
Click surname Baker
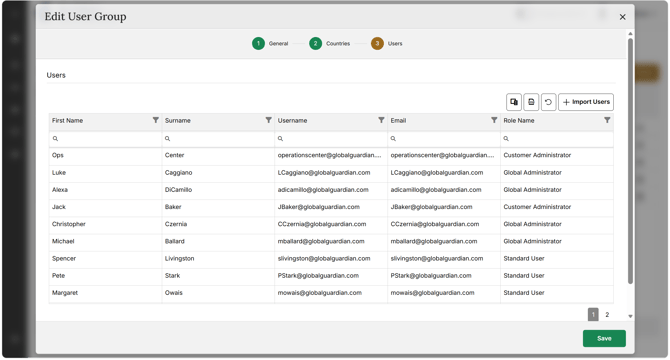(x=173, y=207)
